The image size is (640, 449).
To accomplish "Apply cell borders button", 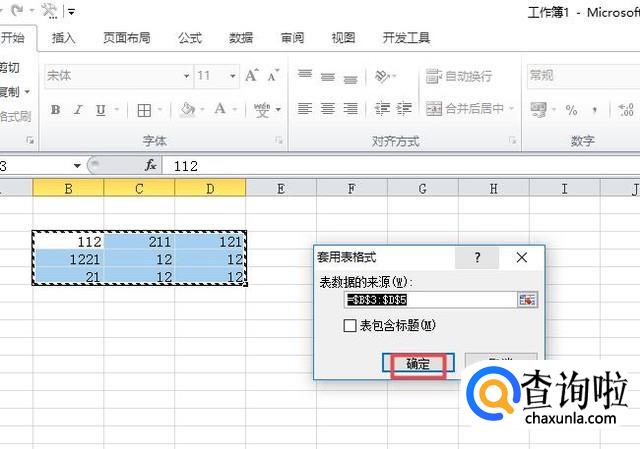I will (144, 110).
